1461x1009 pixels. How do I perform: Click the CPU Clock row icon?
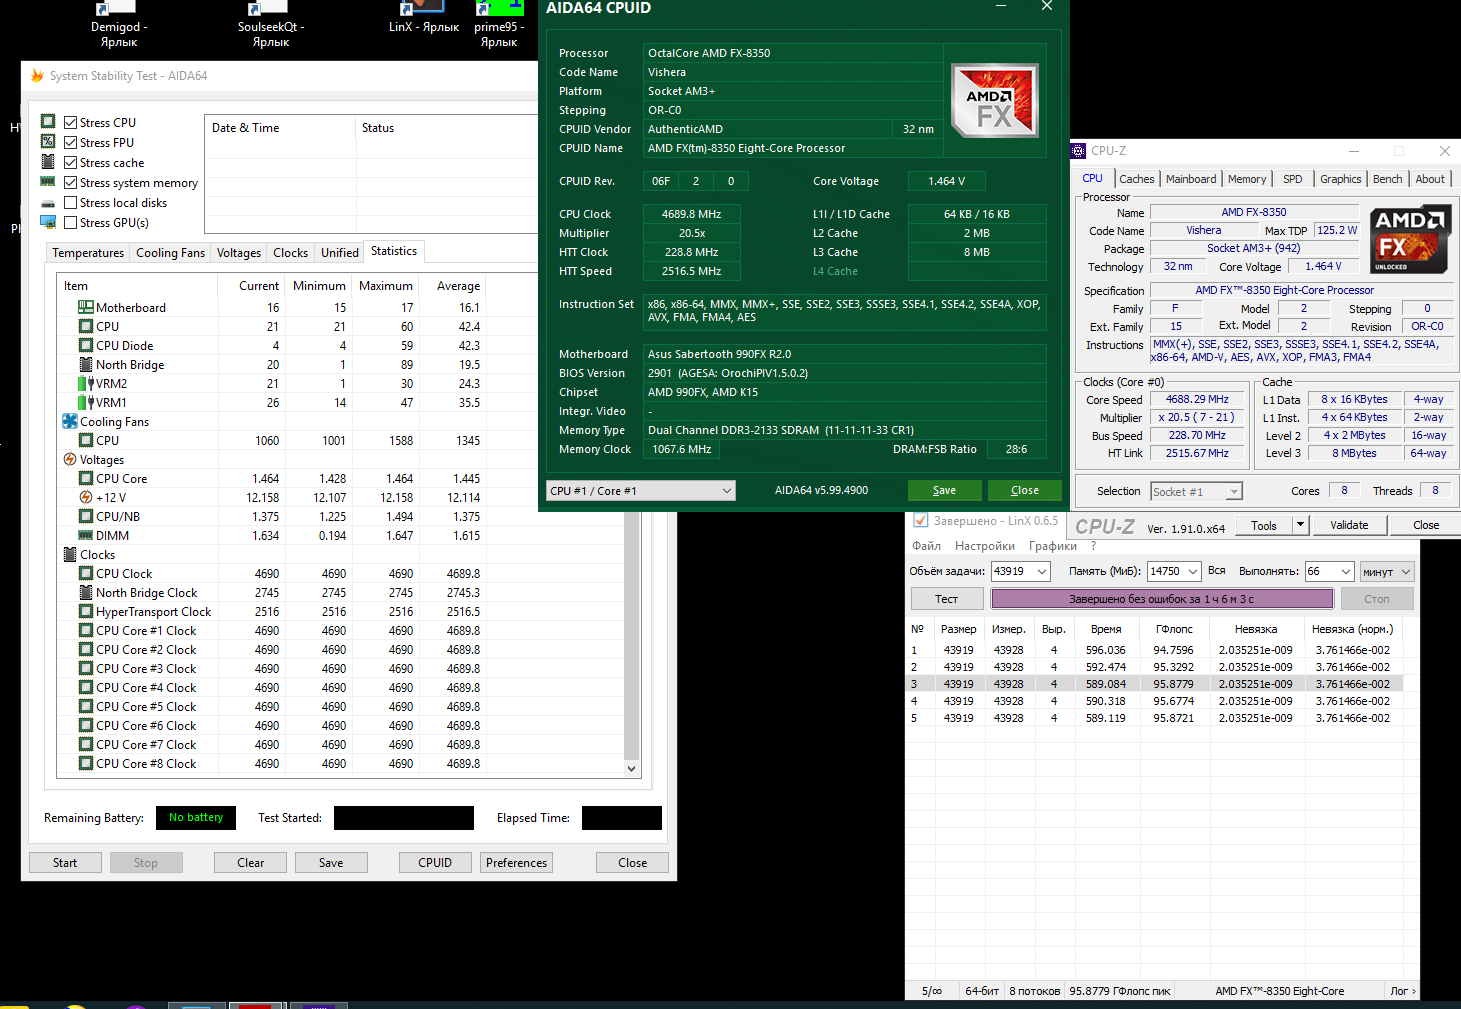(86, 574)
